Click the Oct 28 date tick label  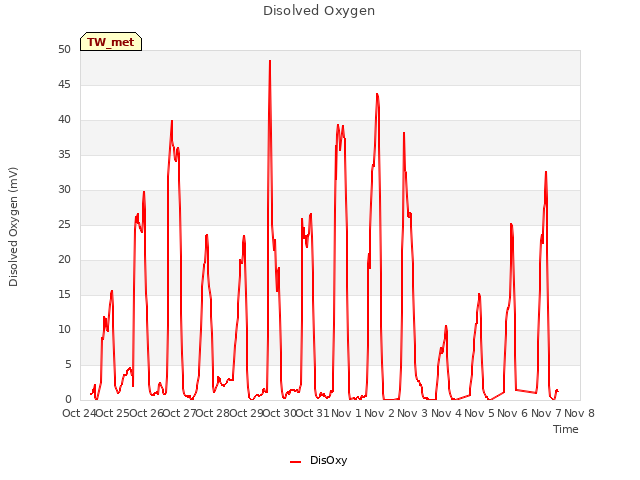(x=213, y=413)
